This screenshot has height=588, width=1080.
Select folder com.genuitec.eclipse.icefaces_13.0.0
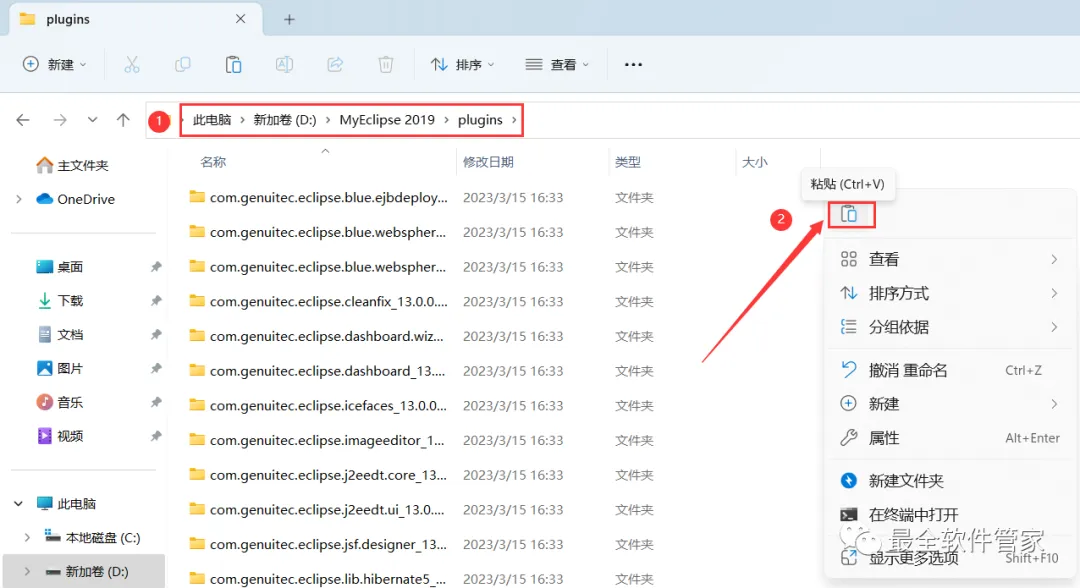(318, 406)
